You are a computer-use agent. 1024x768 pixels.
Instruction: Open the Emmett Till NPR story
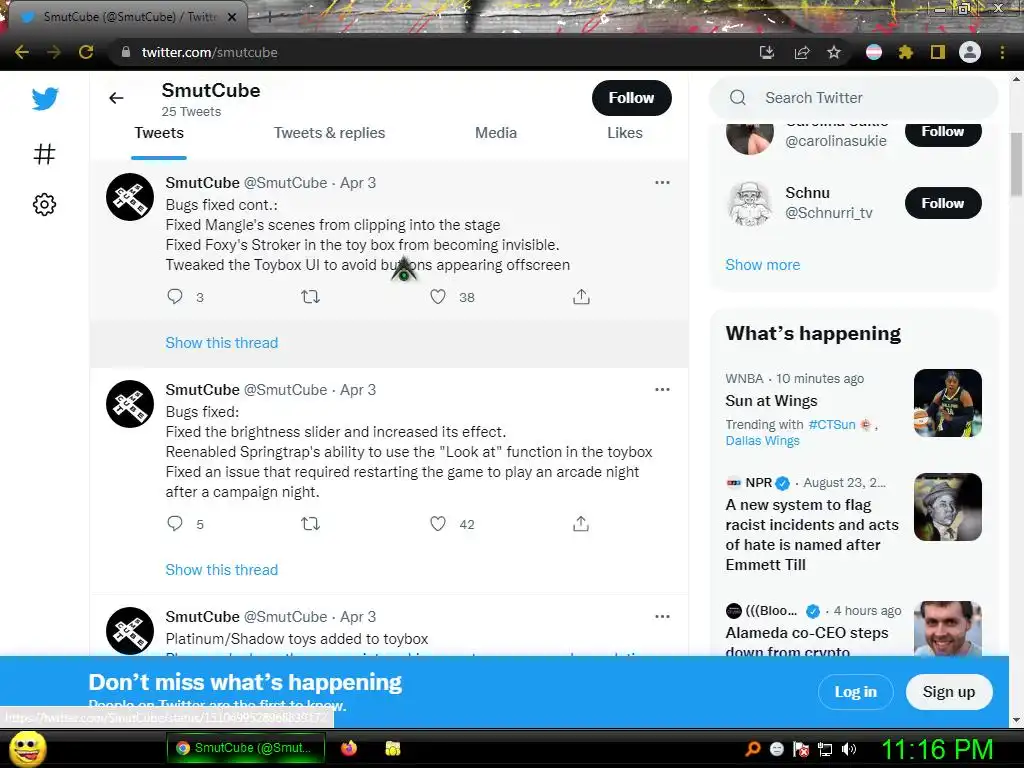812,535
